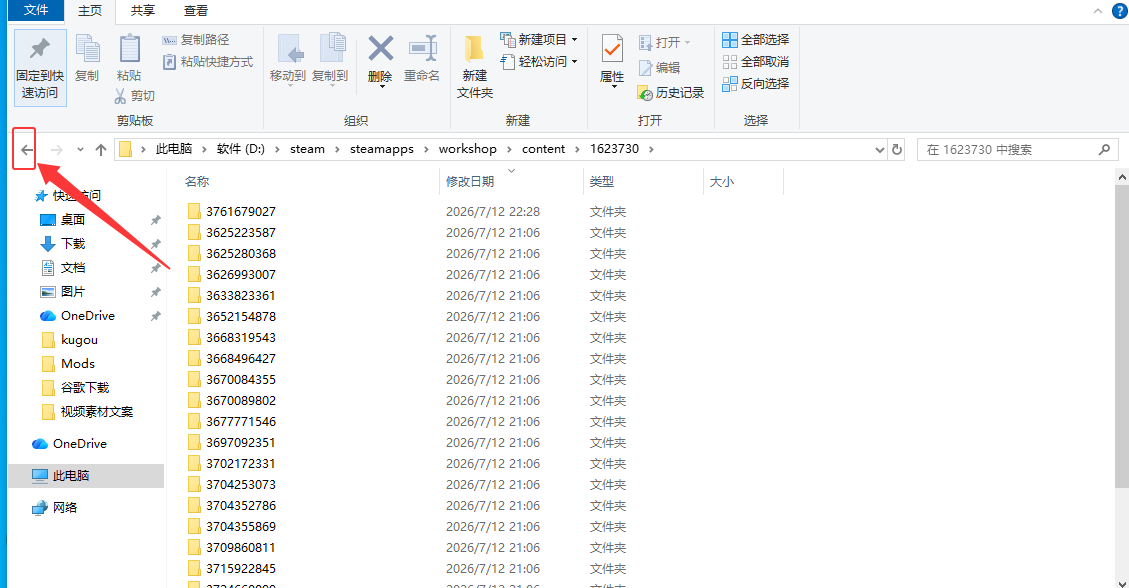Select all items with 全部选择

pyautogui.click(x=755, y=40)
